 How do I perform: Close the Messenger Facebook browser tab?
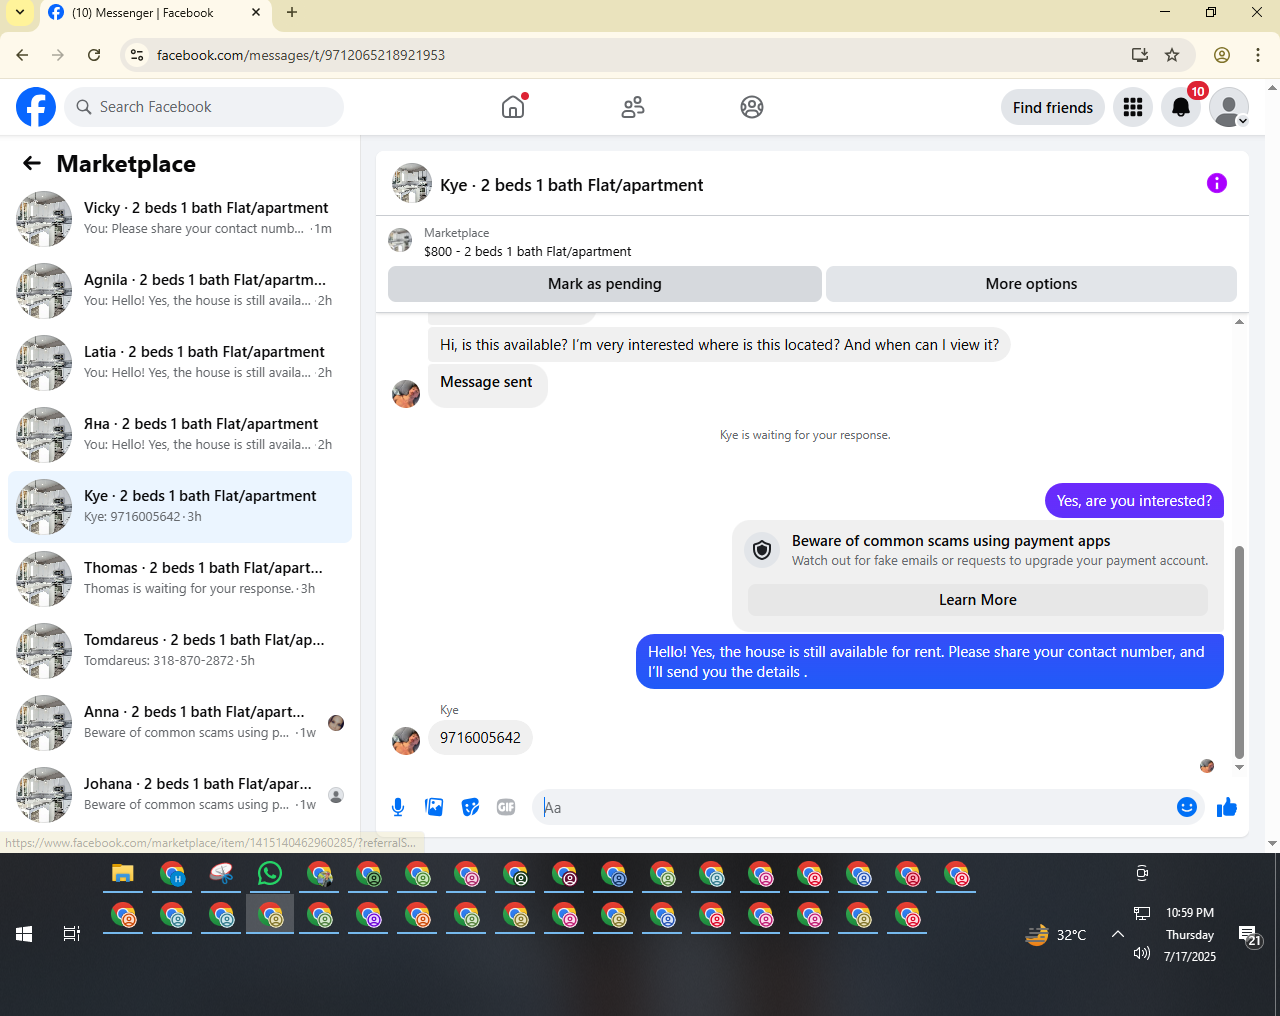(256, 12)
